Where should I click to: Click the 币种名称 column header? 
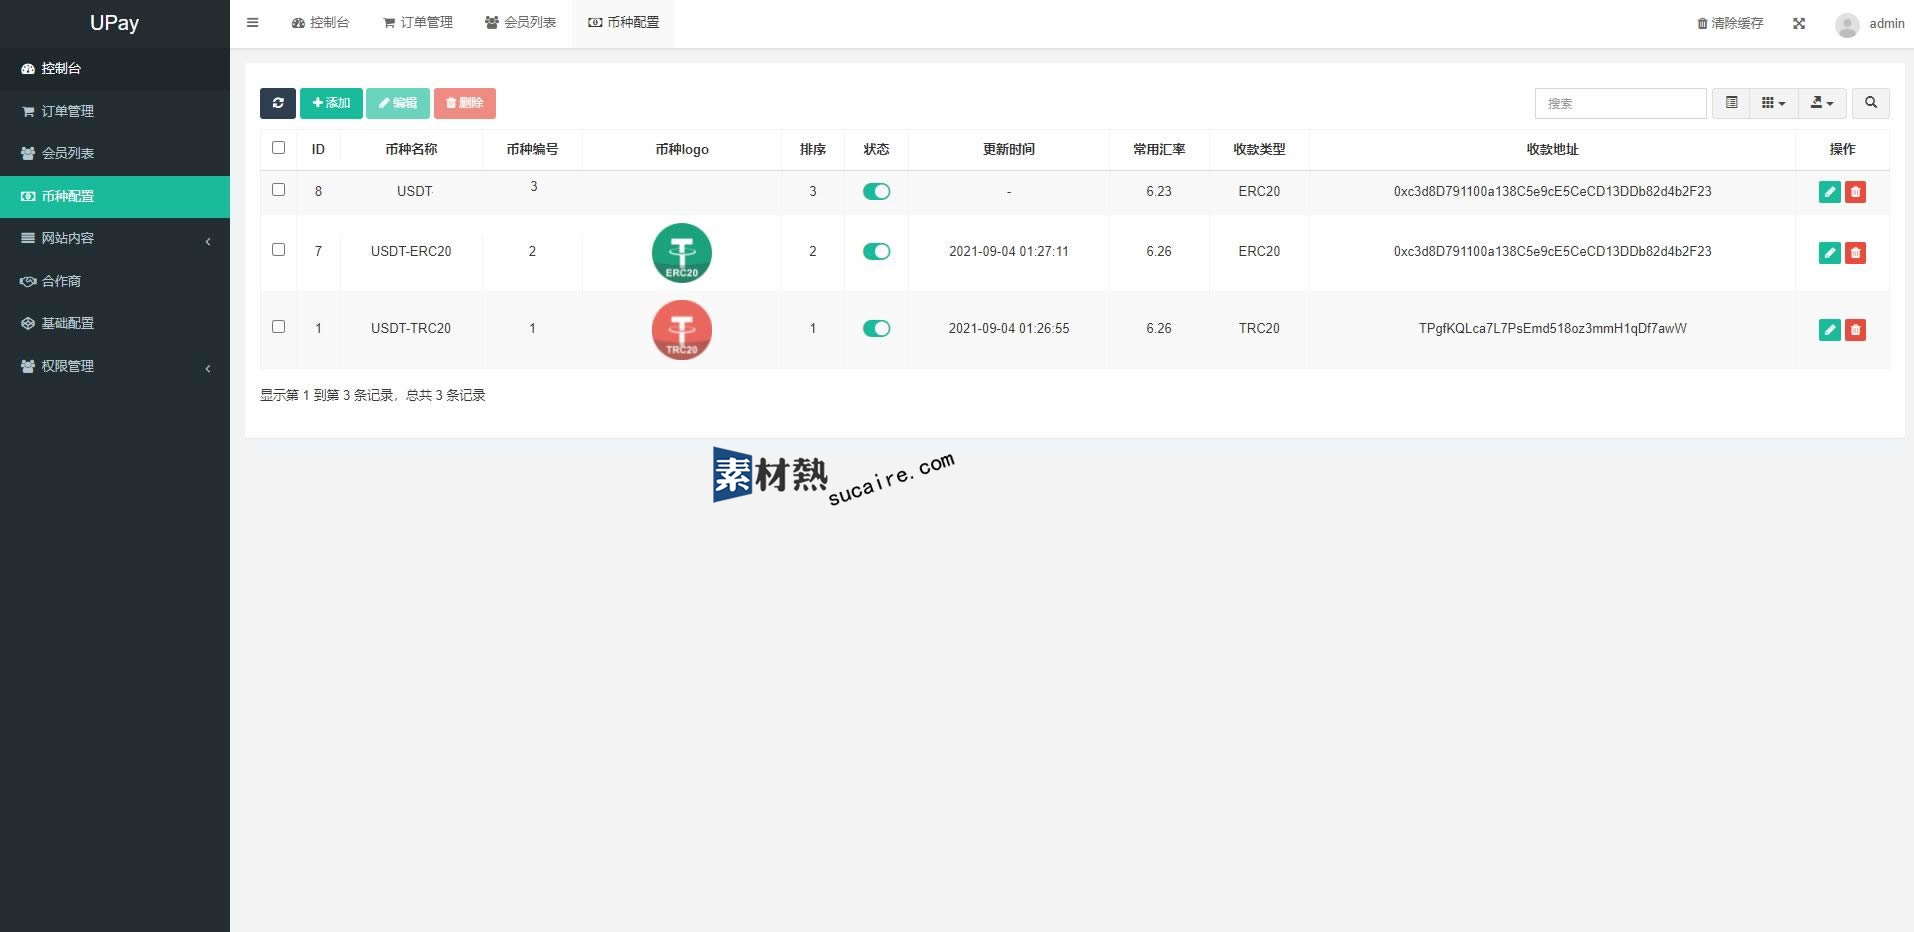pos(411,149)
